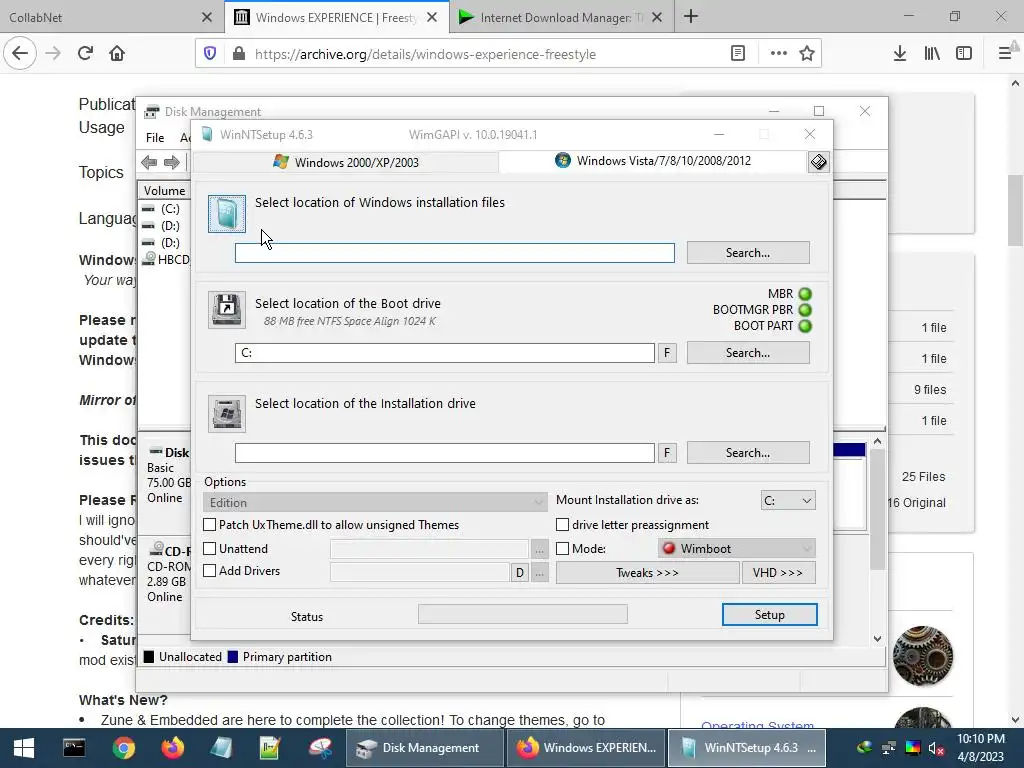
Task: Open Firefox downloads arrow icon
Action: pos(900,54)
